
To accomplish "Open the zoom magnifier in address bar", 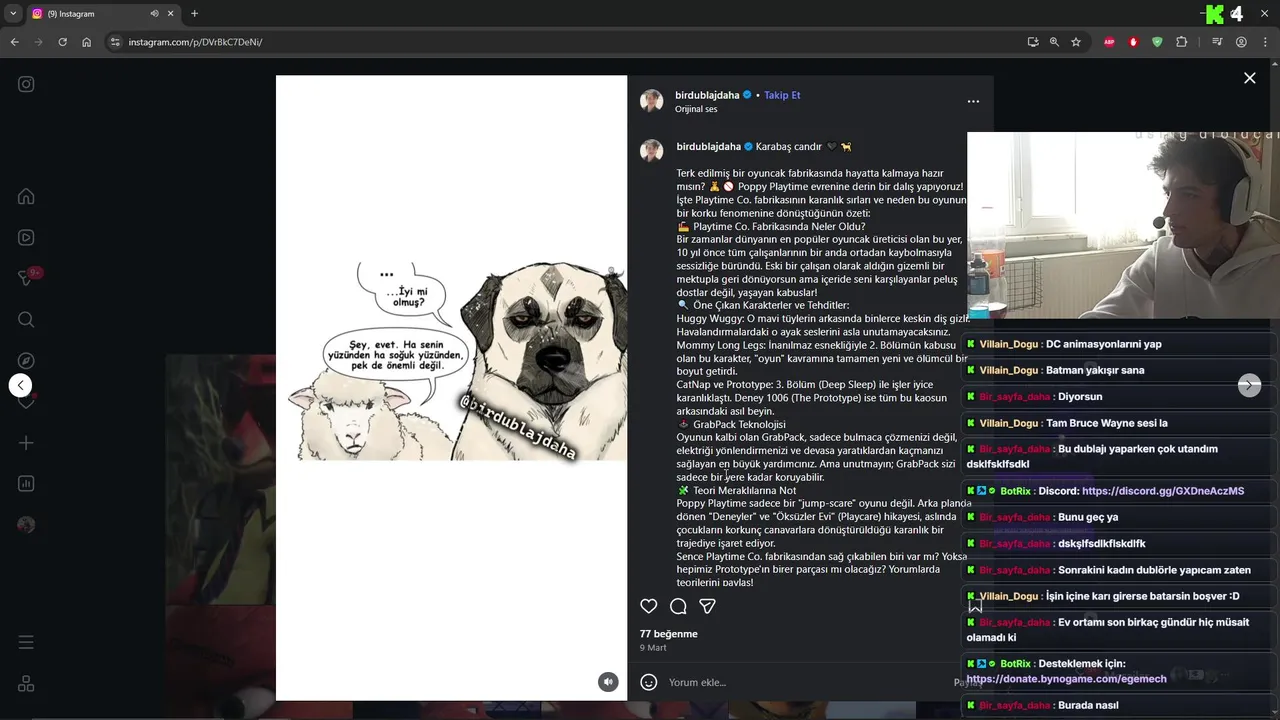I will coord(1054,42).
